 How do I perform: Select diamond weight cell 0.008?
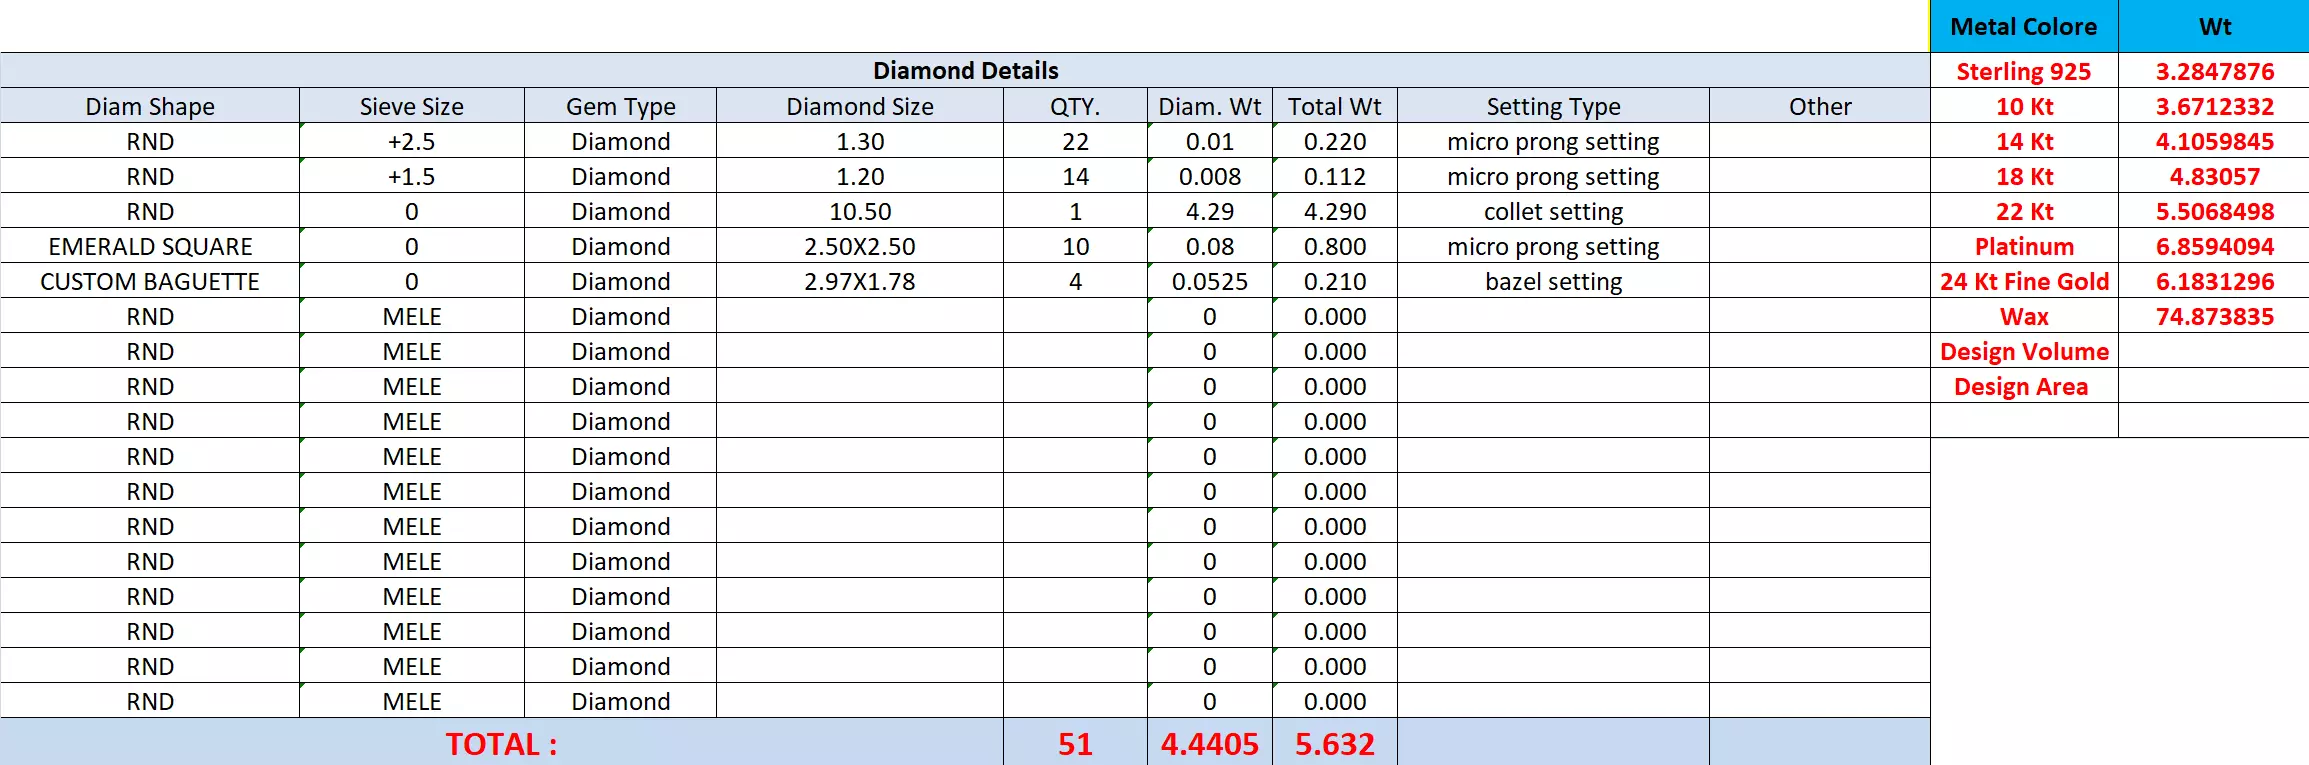[1210, 176]
